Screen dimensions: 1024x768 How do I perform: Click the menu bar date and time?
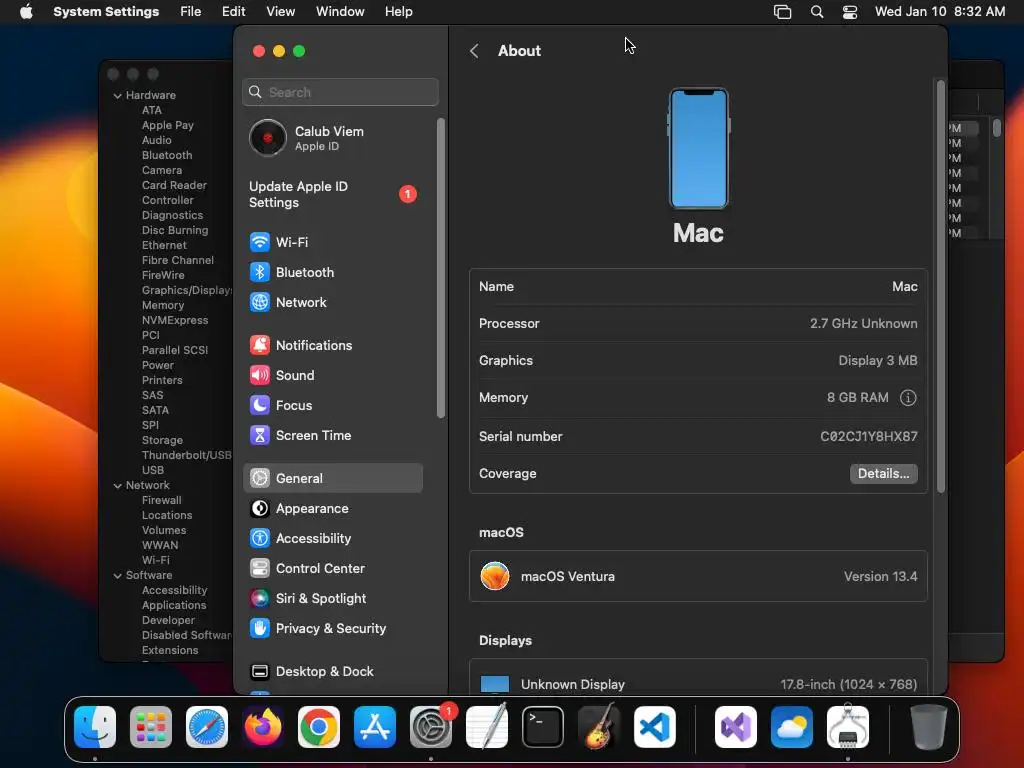(x=939, y=11)
